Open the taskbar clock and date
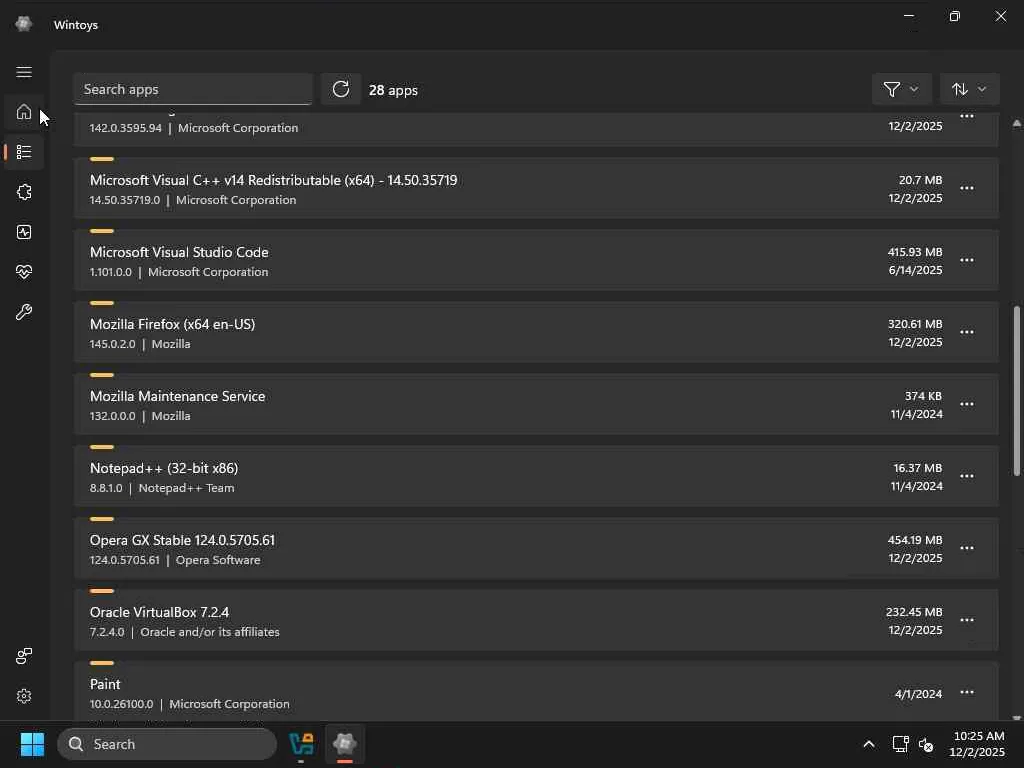Image resolution: width=1024 pixels, height=768 pixels. [978, 744]
